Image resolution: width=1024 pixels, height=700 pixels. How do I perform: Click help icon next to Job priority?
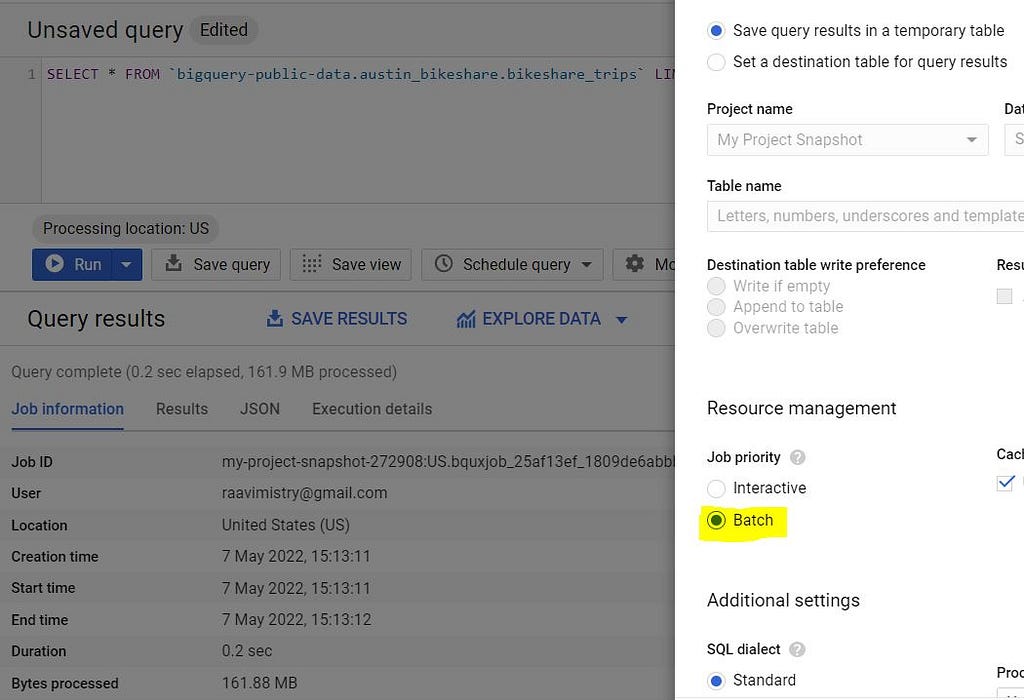(797, 457)
